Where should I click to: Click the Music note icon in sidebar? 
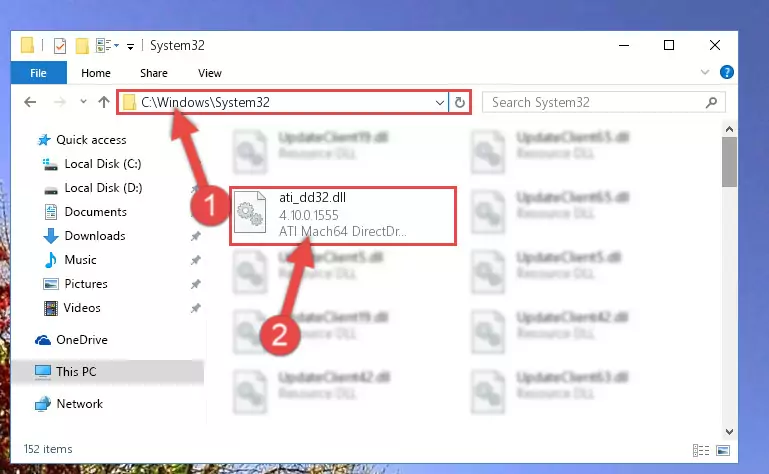tap(51, 260)
